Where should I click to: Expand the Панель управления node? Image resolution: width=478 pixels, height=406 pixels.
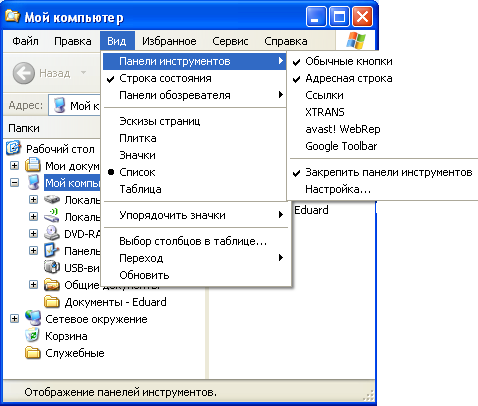(x=33, y=250)
